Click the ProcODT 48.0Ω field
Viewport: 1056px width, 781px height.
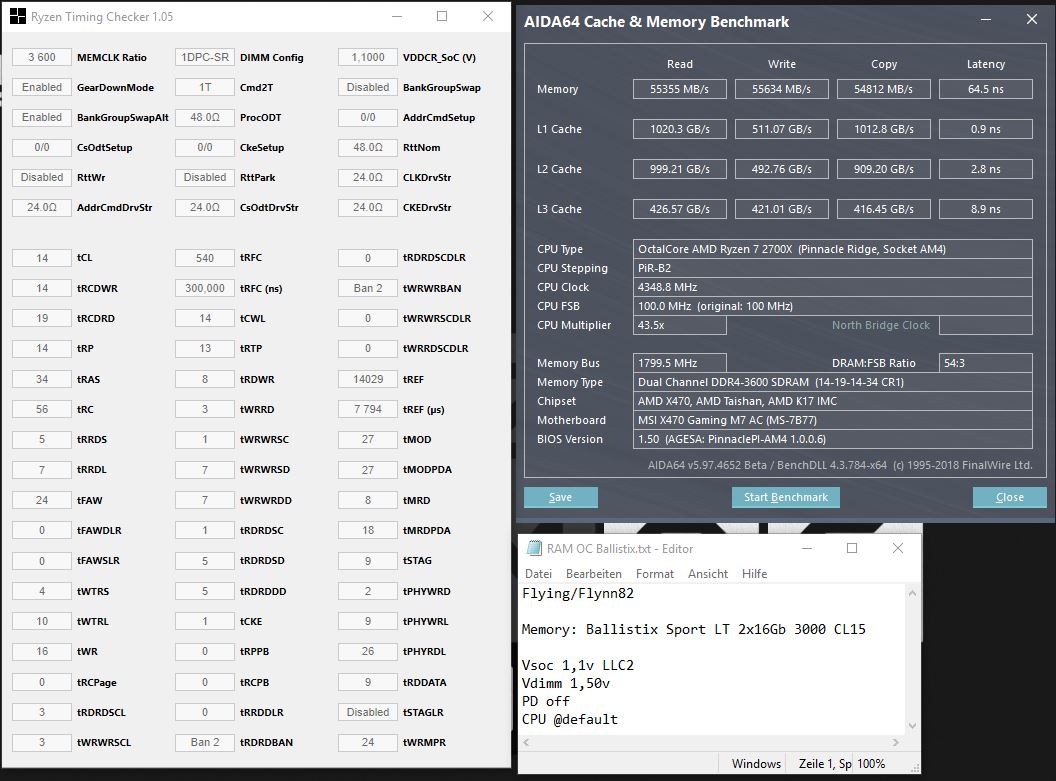tap(205, 117)
